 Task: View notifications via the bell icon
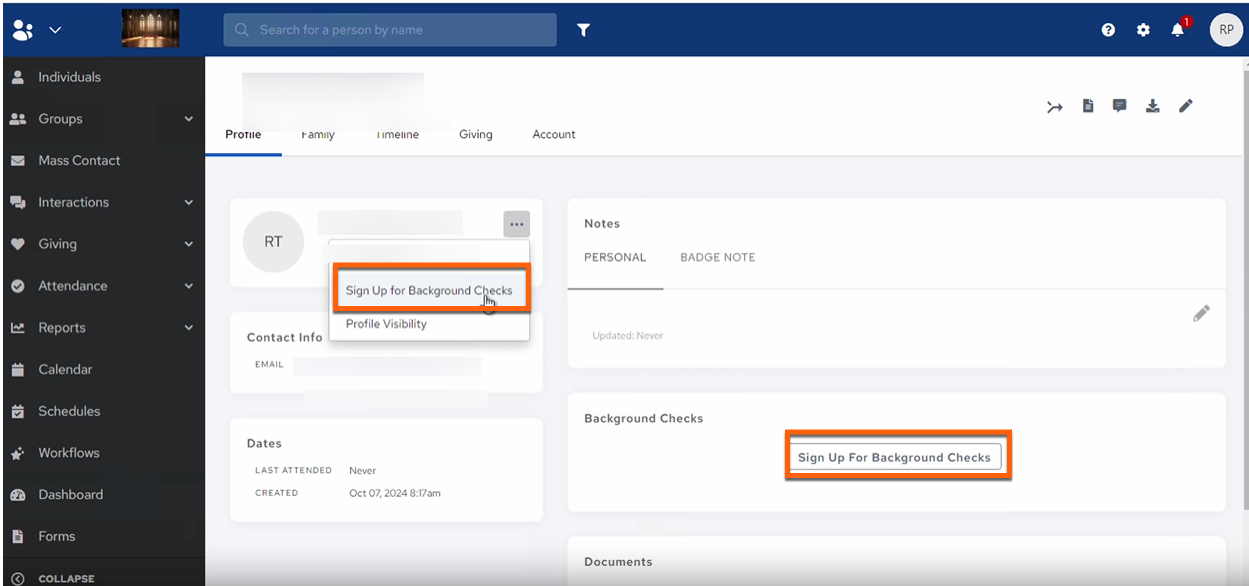[x=1178, y=30]
